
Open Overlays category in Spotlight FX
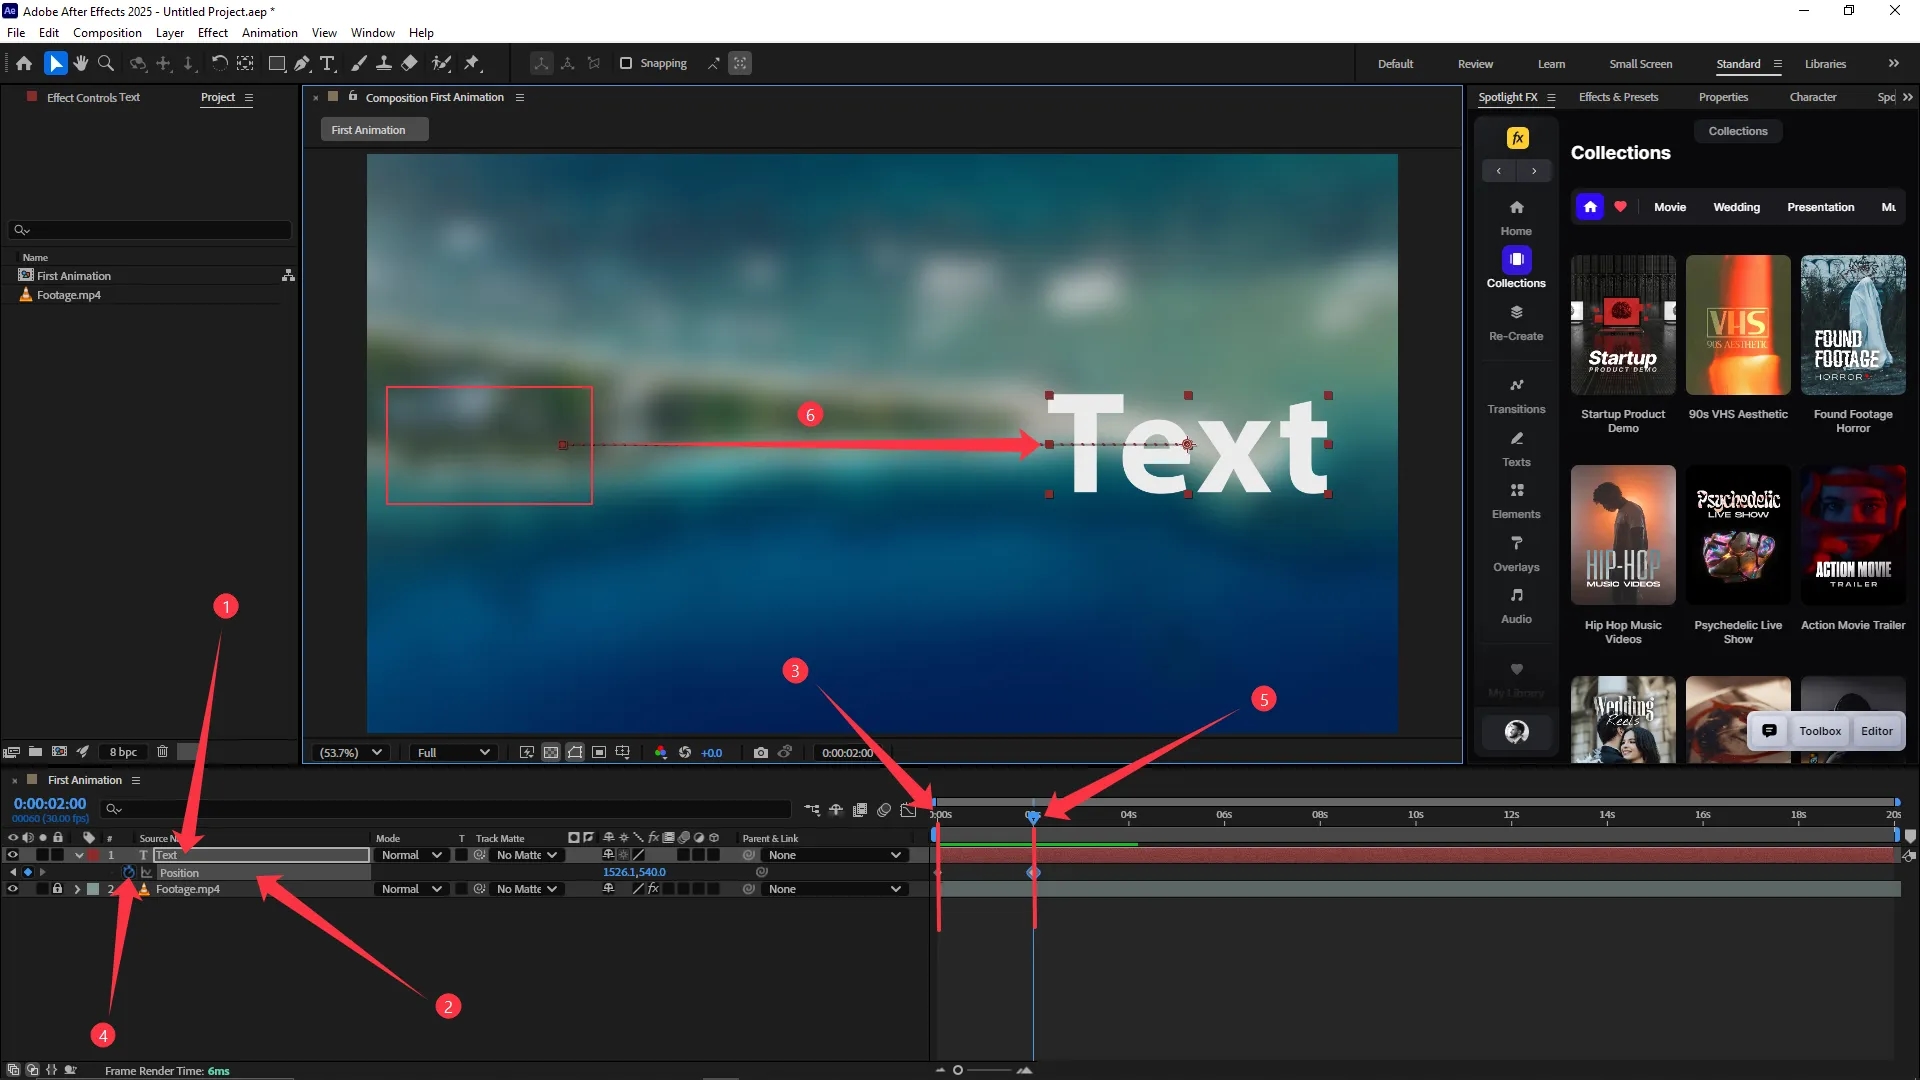click(1516, 555)
